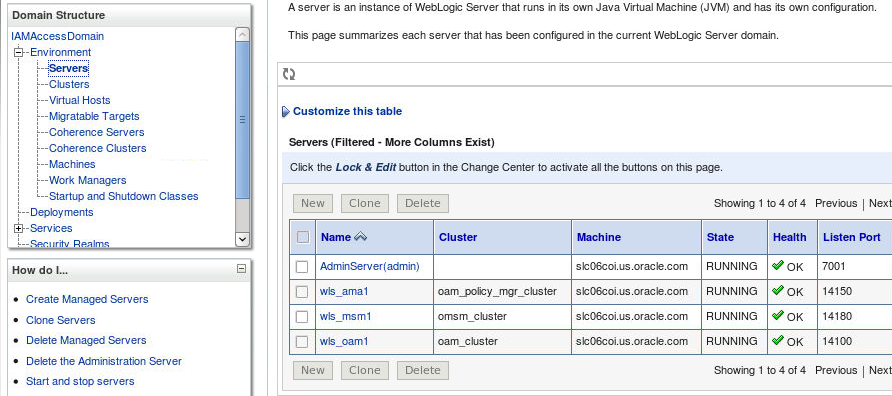Open Work Managers in the tree
The image size is (892, 396).
(x=88, y=180)
